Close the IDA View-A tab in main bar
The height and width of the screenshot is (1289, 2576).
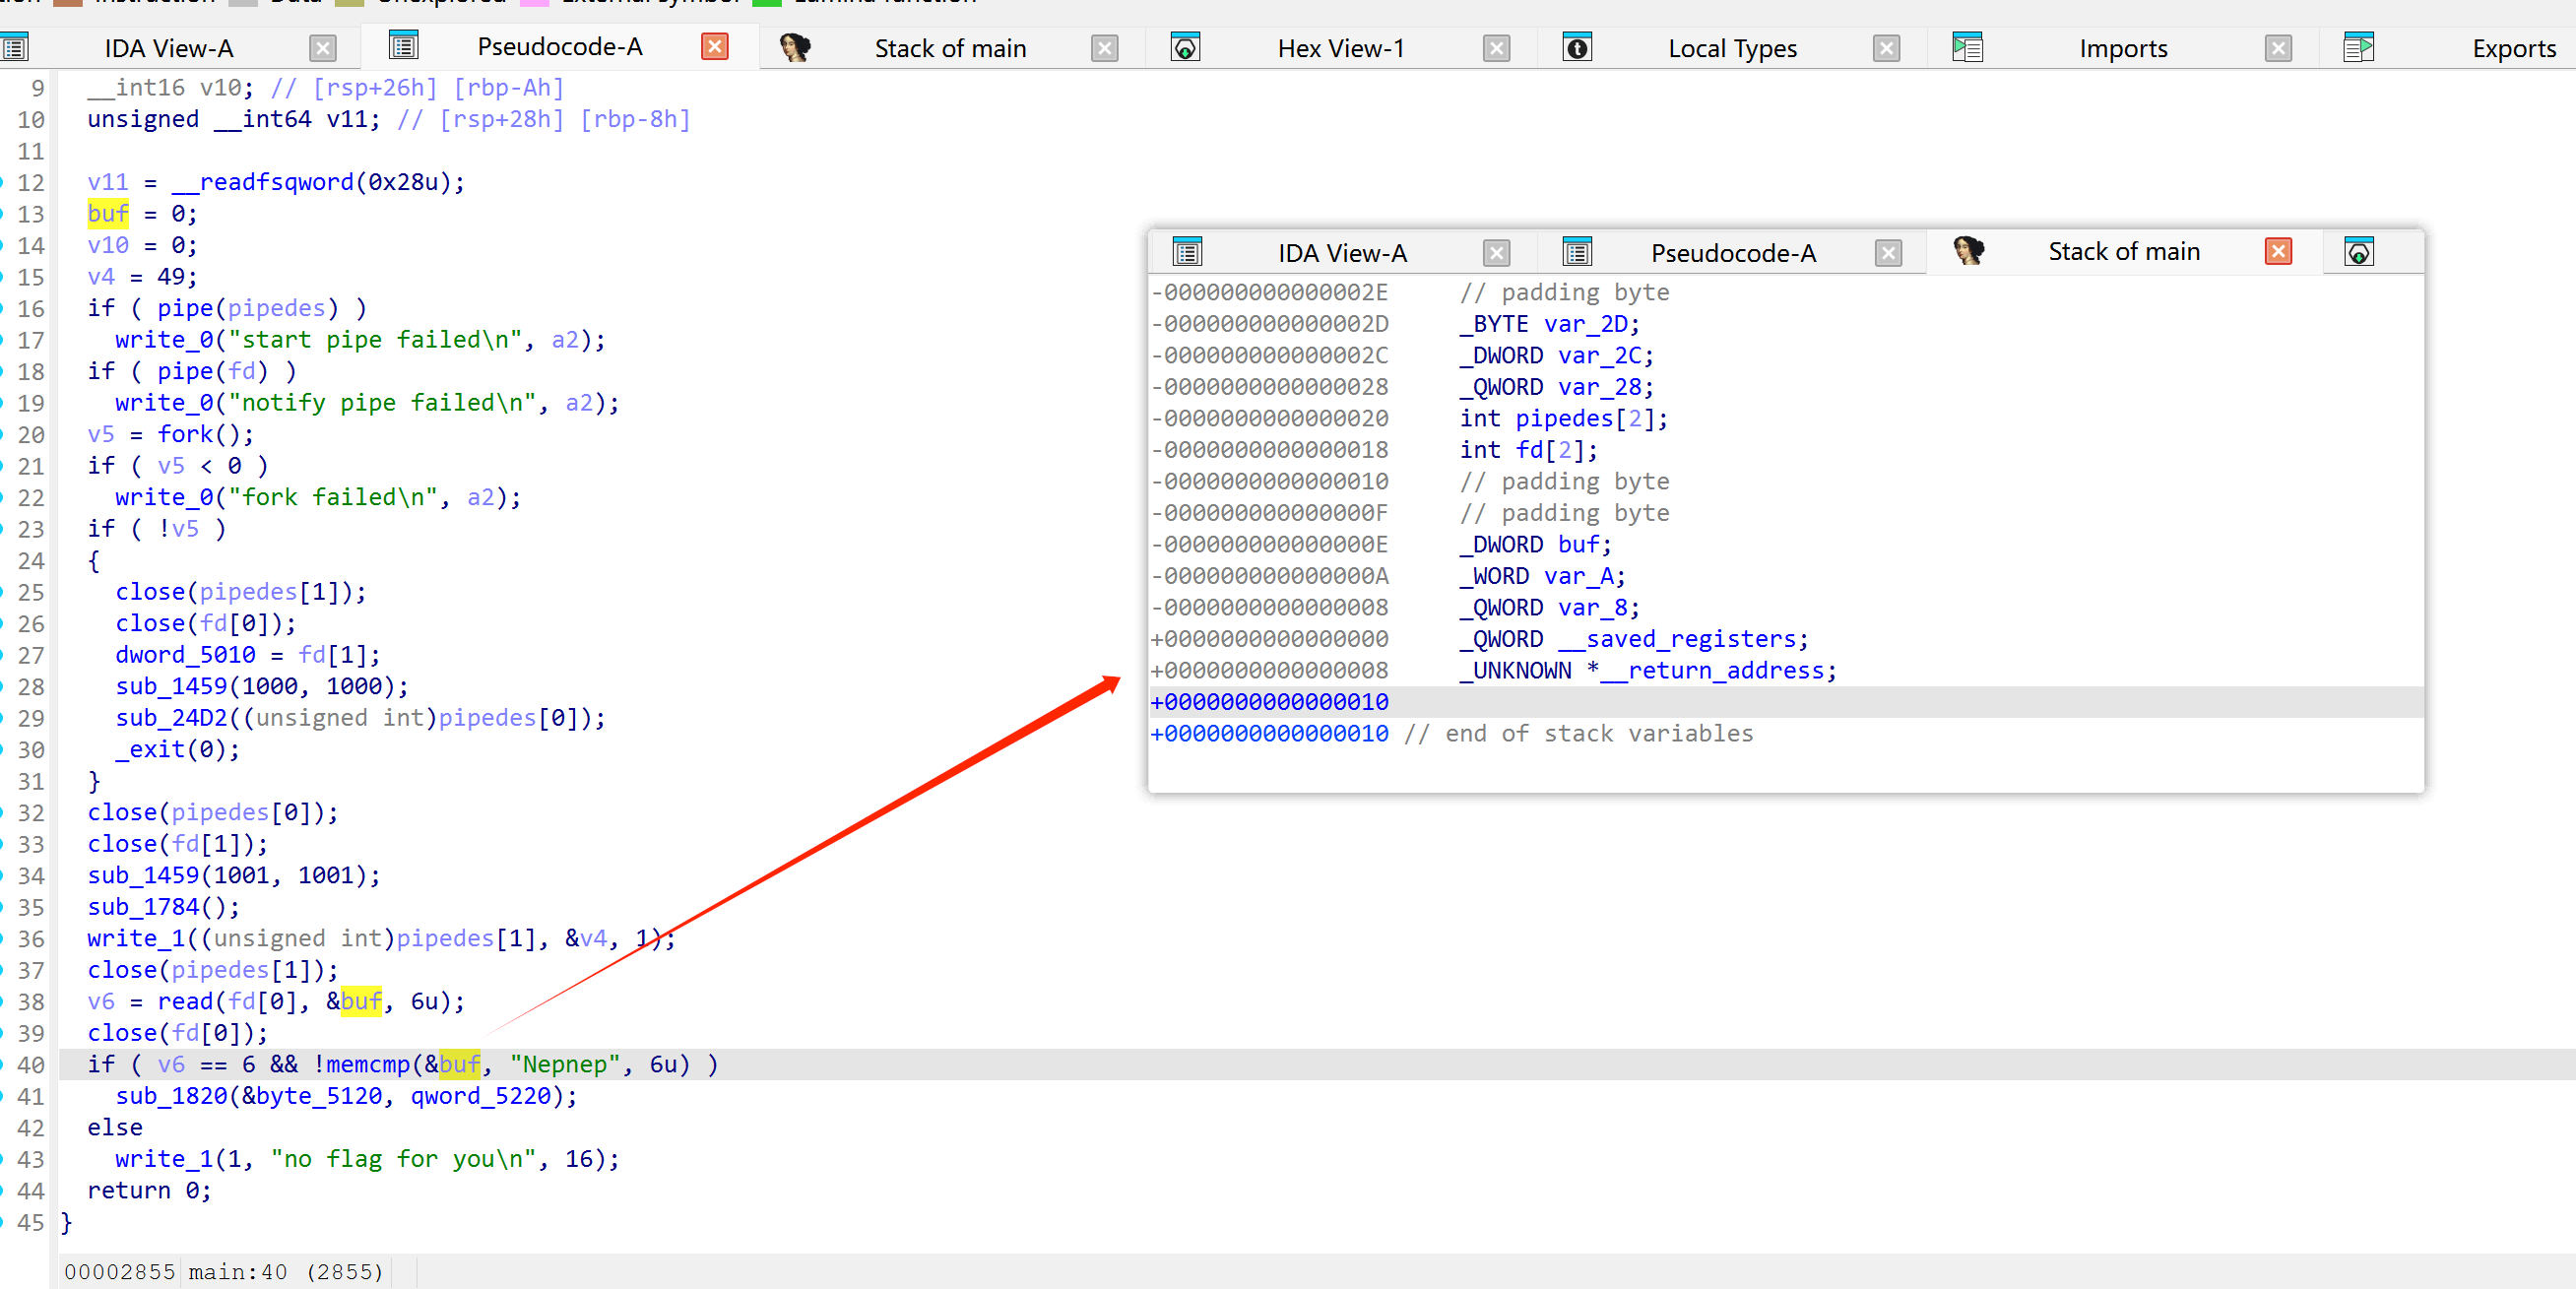point(322,48)
